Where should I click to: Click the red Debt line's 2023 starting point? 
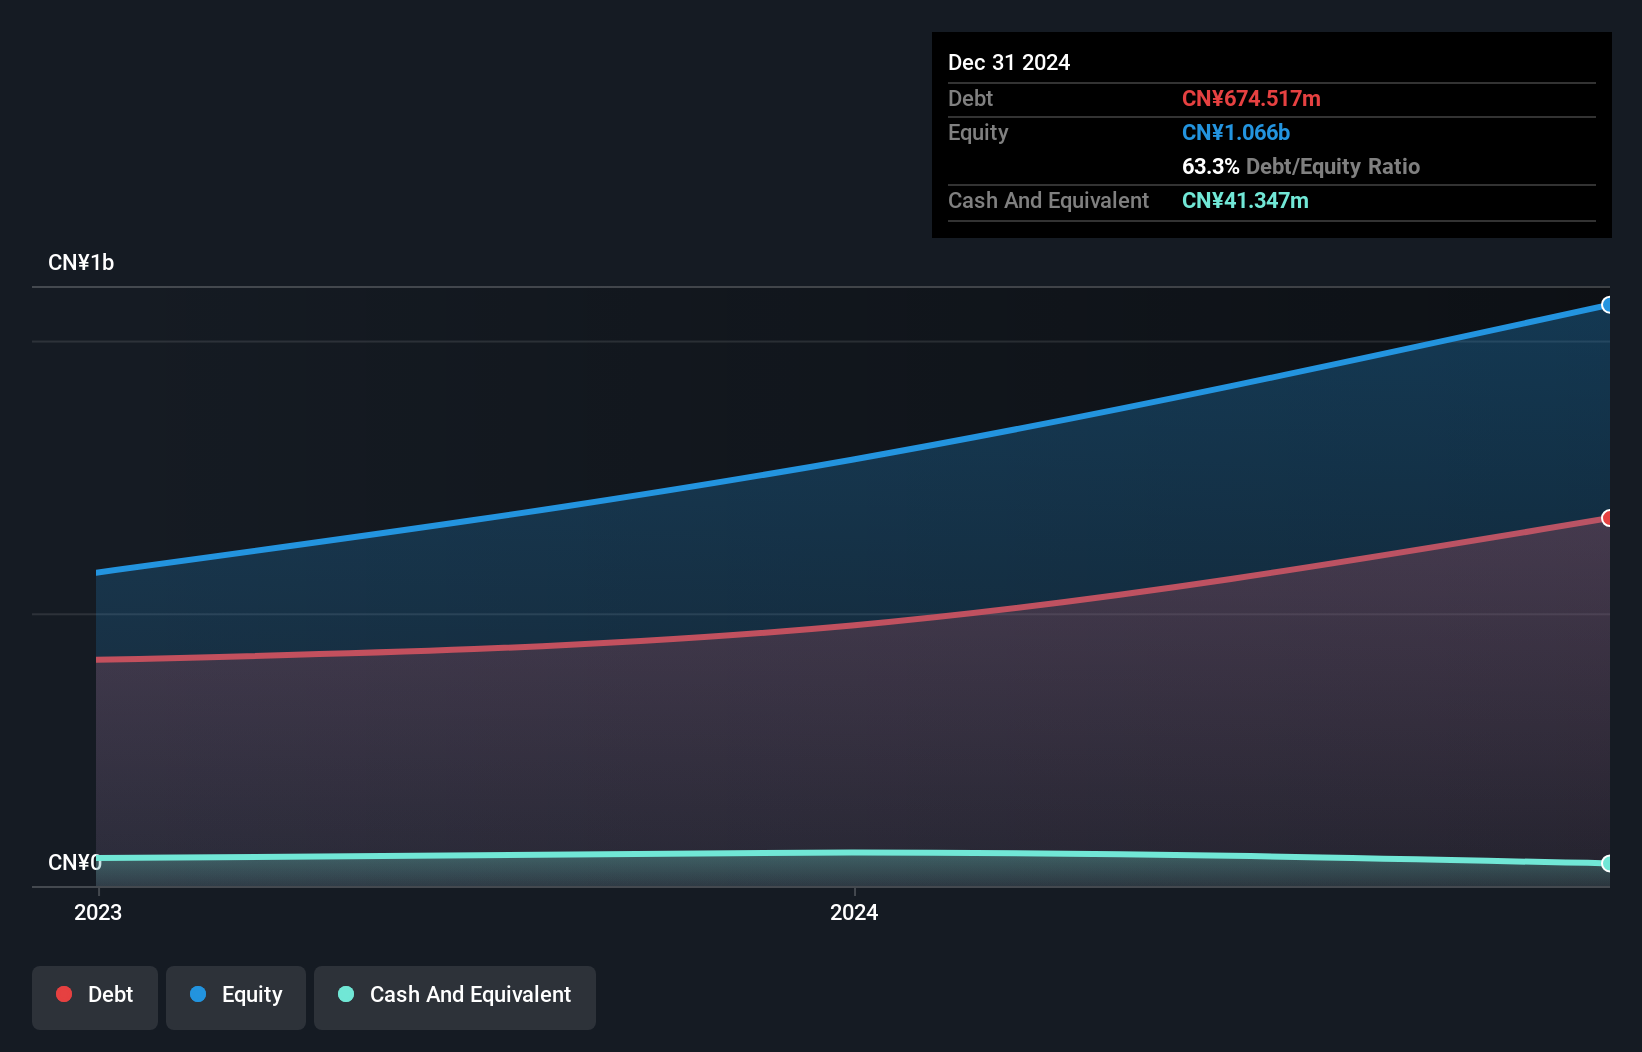click(98, 660)
